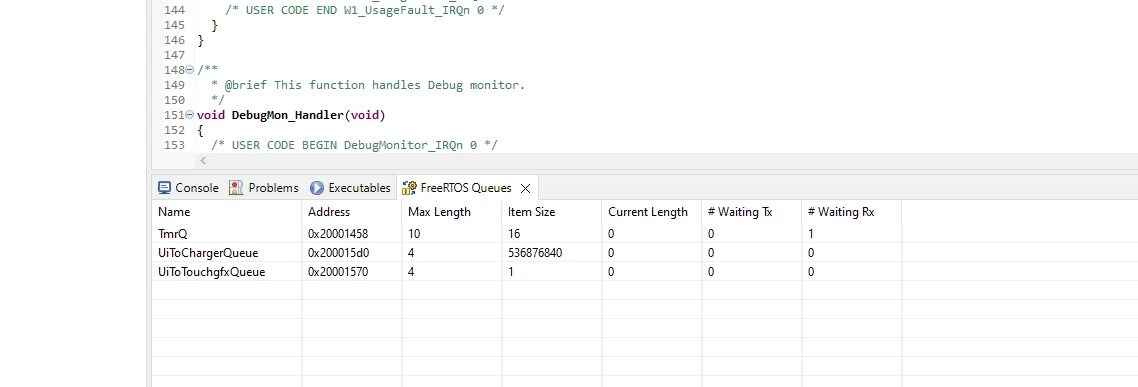Click the Executables tab icon
The height and width of the screenshot is (387, 1138).
click(x=317, y=188)
